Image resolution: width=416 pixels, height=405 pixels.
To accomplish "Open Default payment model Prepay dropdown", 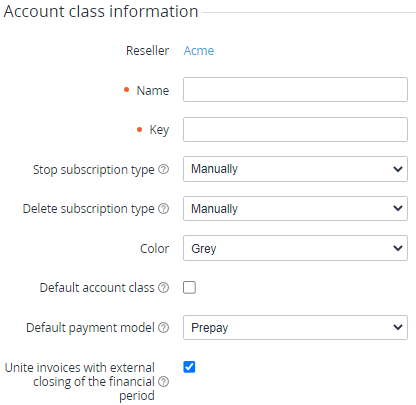I will (295, 327).
